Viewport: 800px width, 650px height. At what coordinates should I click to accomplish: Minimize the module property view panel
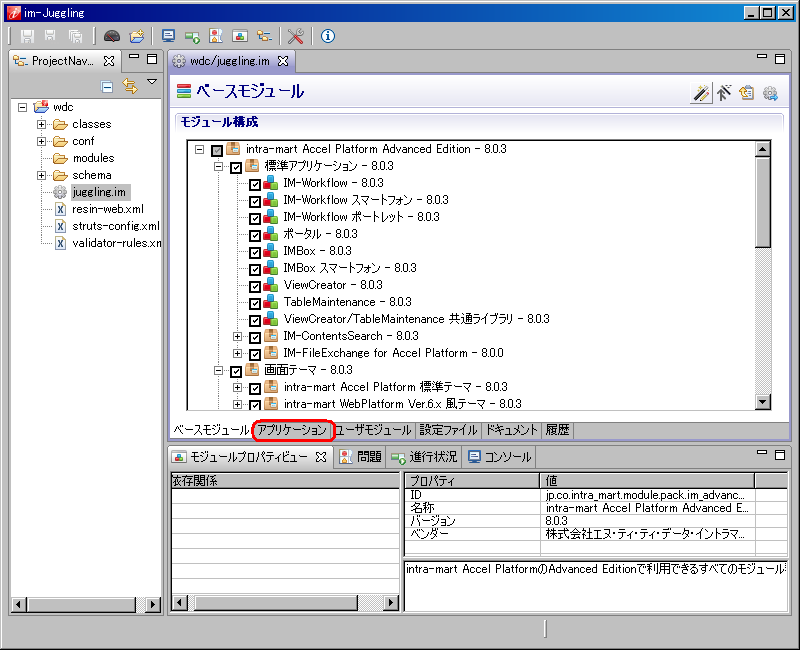click(762, 453)
